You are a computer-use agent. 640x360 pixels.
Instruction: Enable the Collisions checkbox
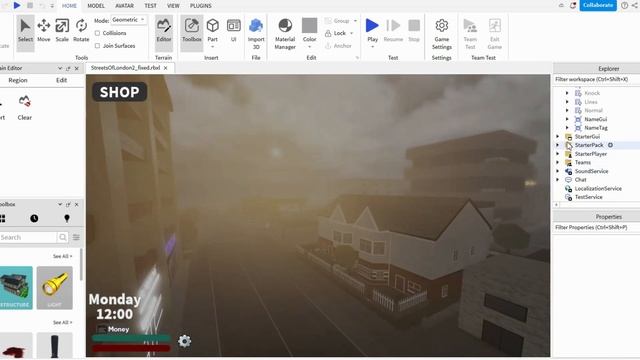coord(97,33)
